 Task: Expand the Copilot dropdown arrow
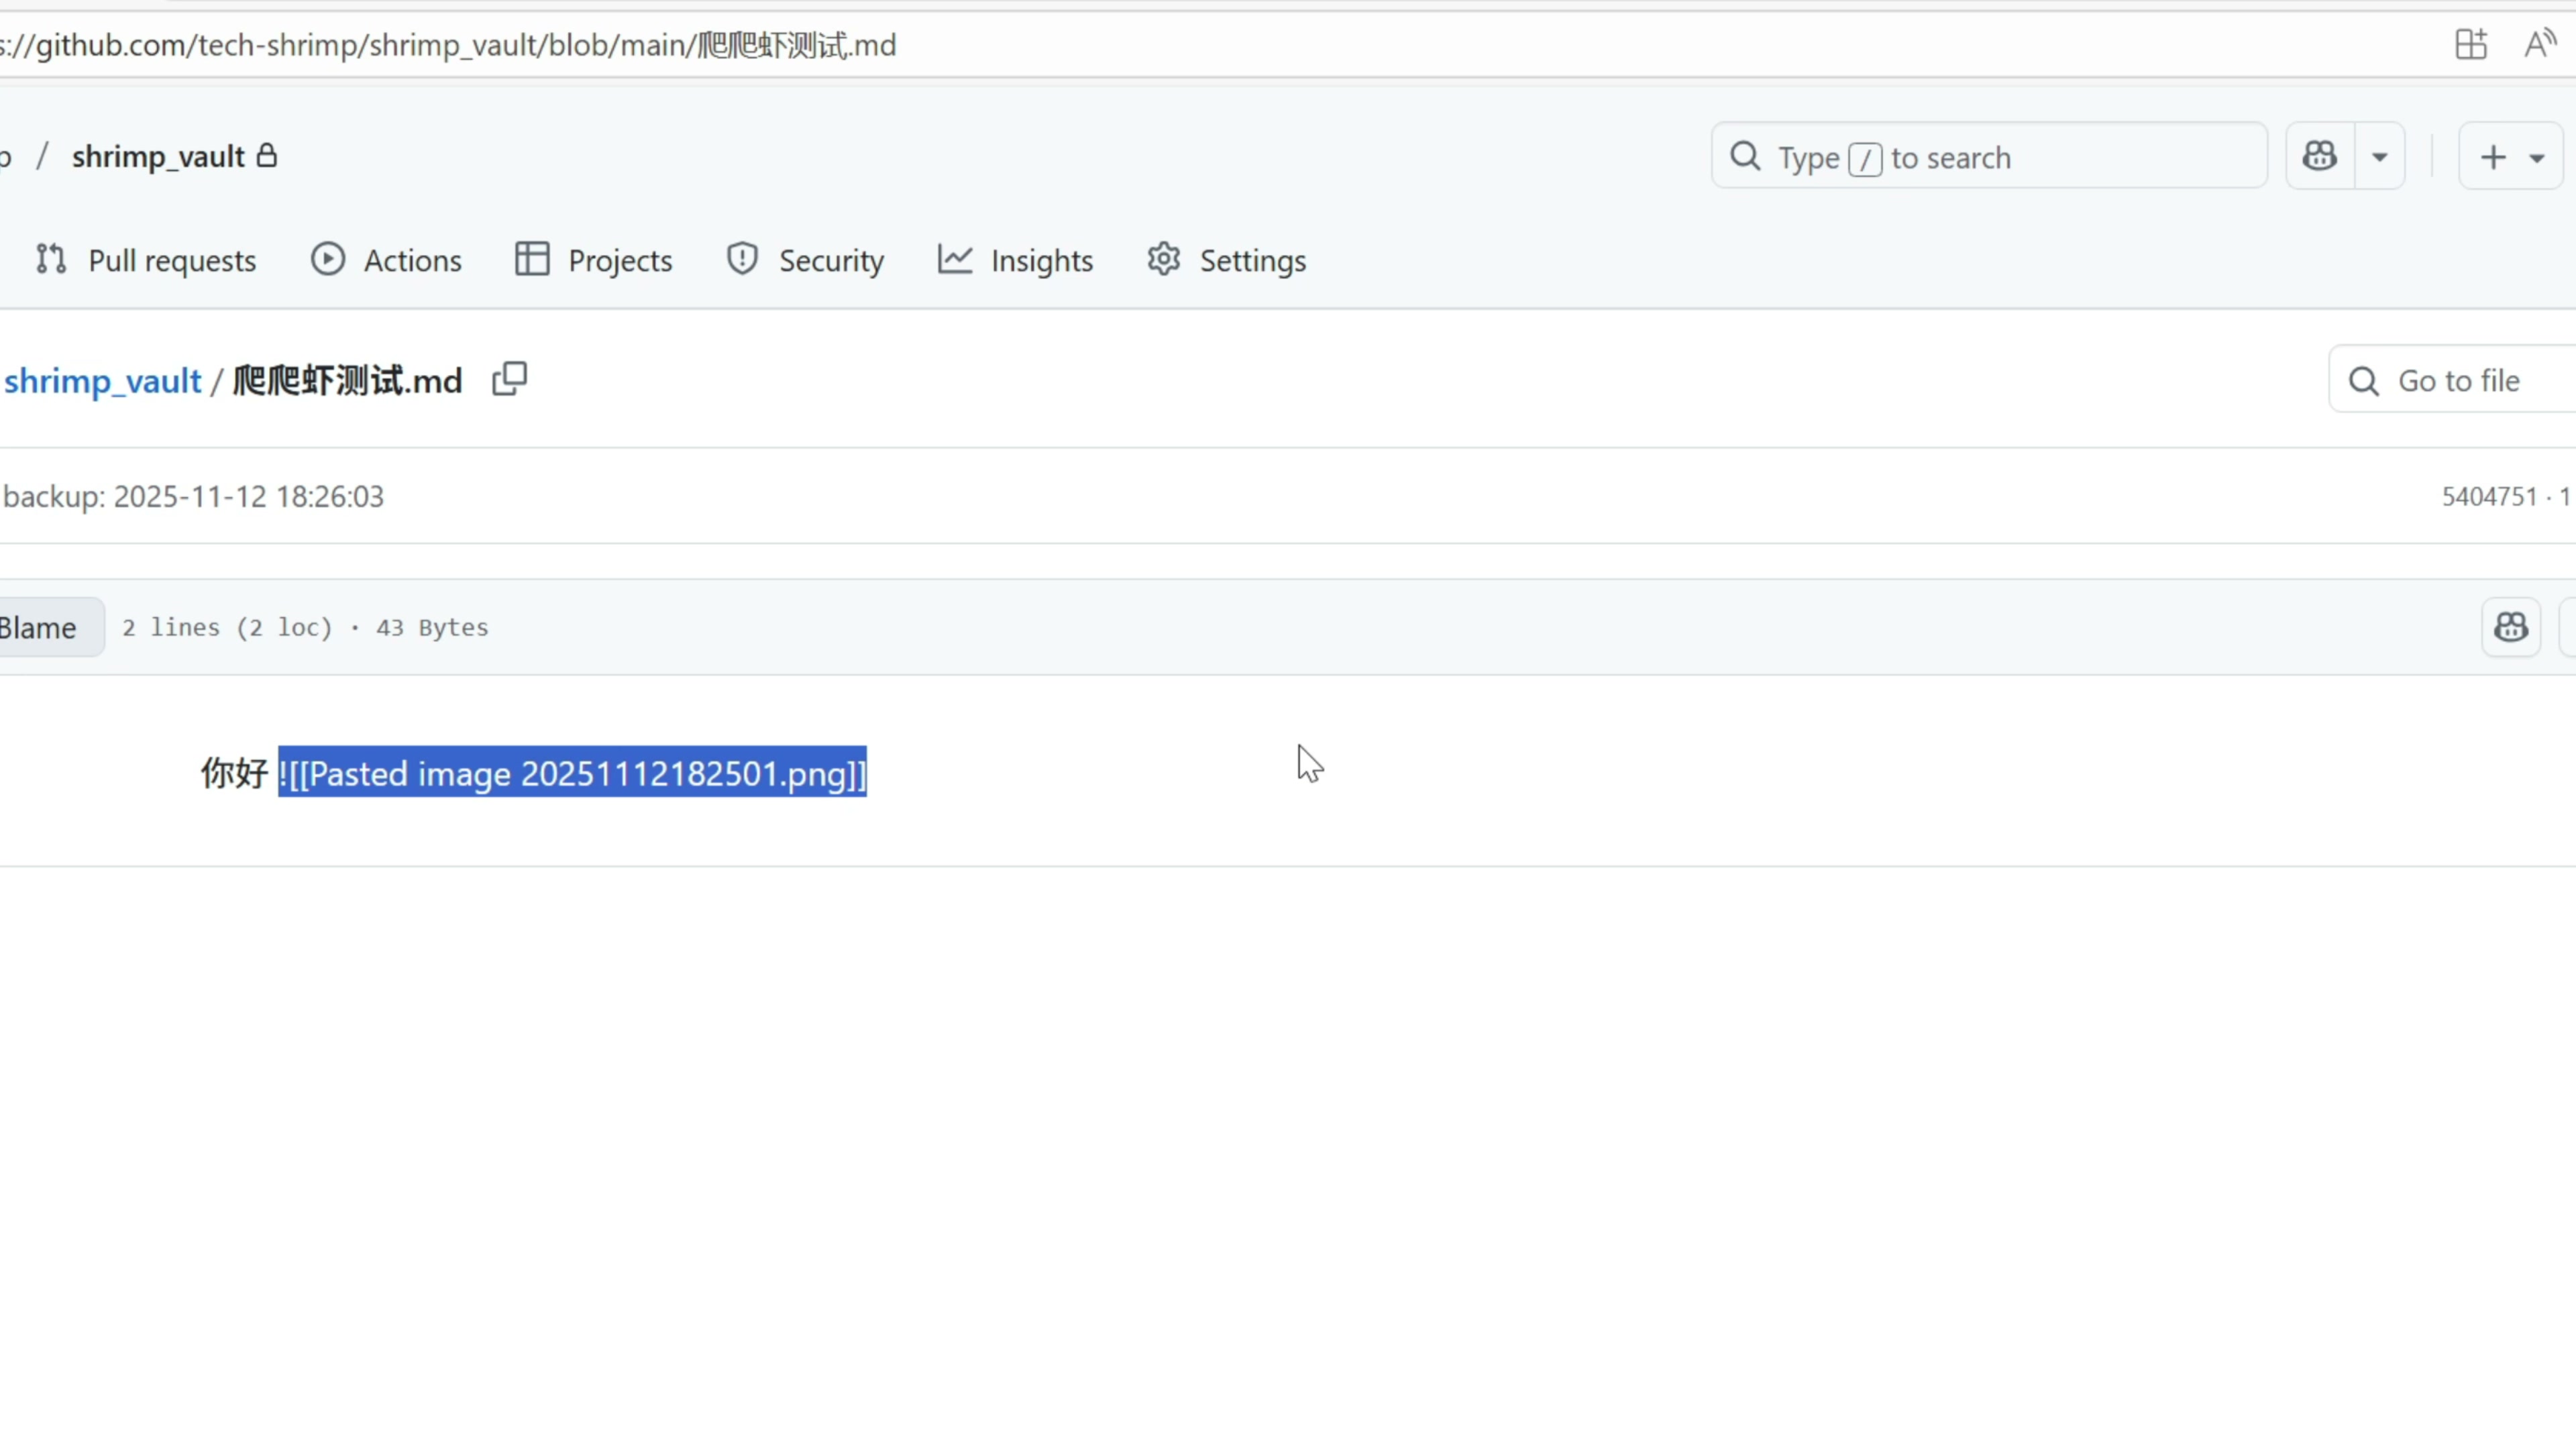coord(2380,157)
